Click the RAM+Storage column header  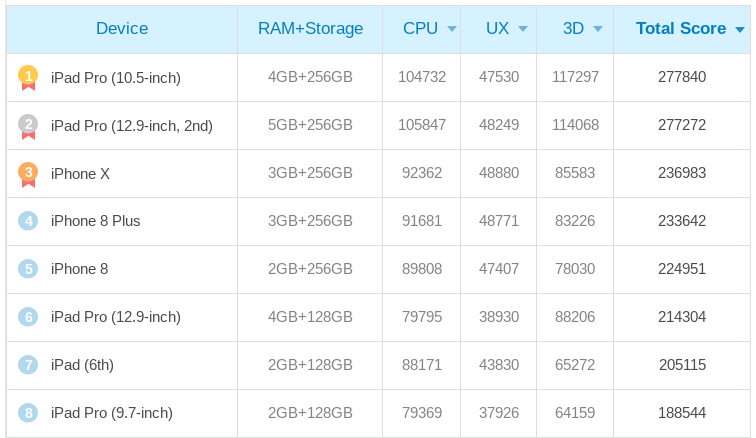tap(310, 28)
